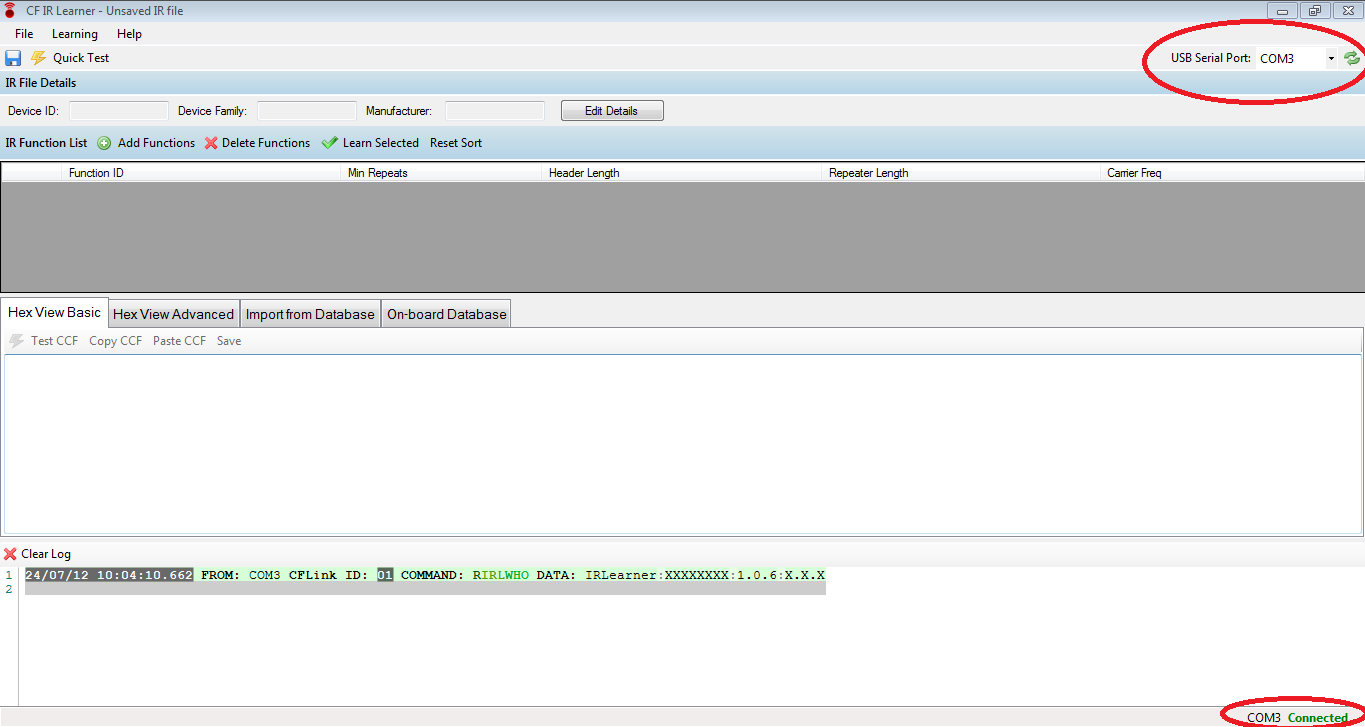Click Reset Sort in function list toolbar

click(x=455, y=143)
